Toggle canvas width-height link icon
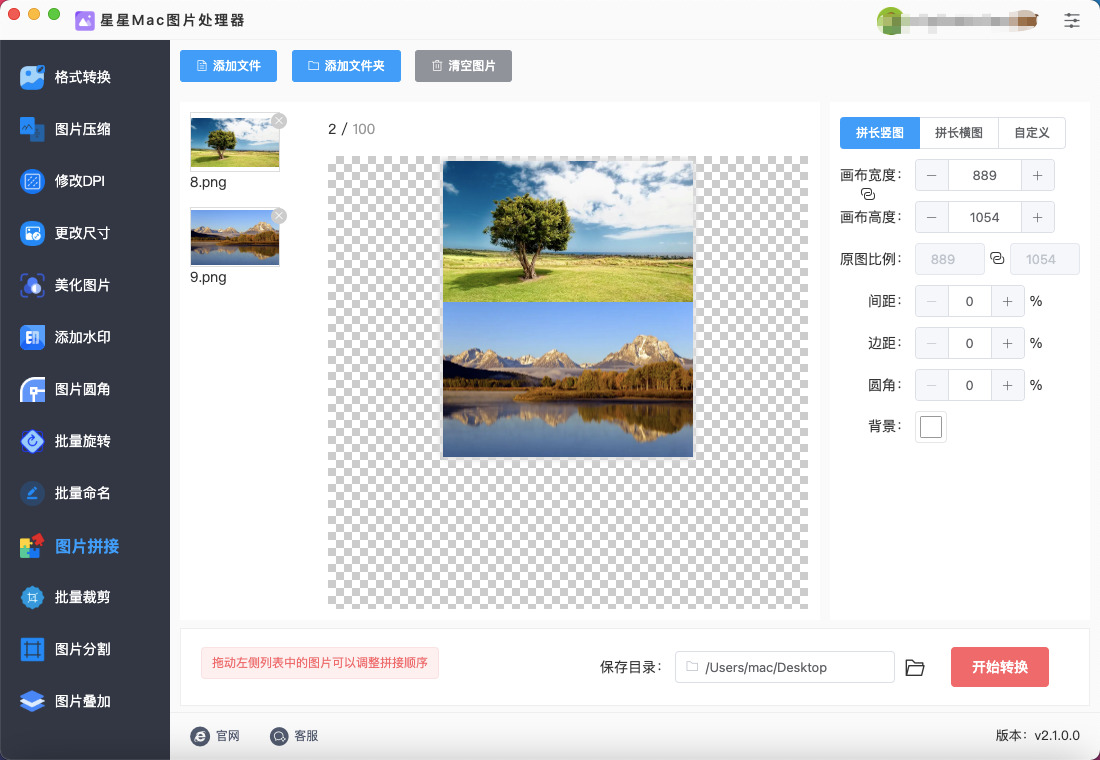This screenshot has width=1100, height=760. (x=868, y=194)
